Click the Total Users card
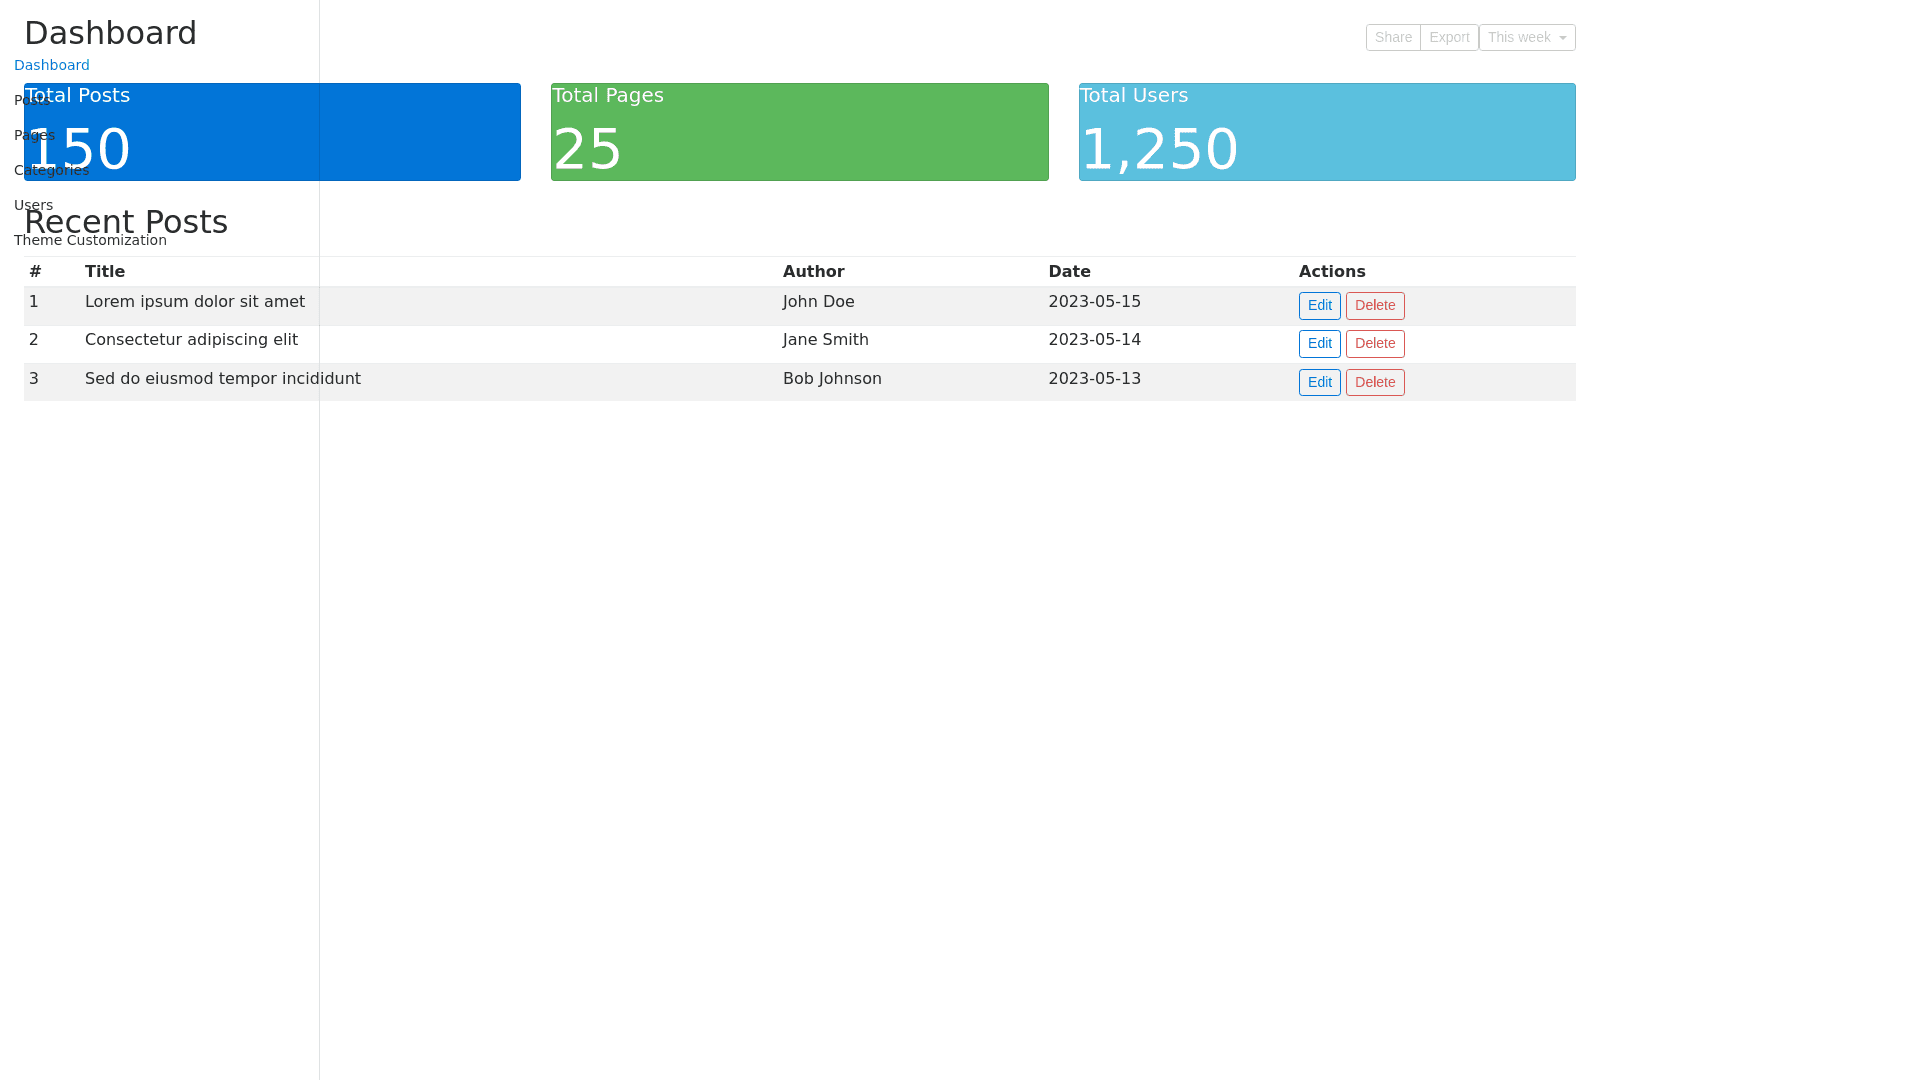The height and width of the screenshot is (1080, 1920). click(1326, 133)
